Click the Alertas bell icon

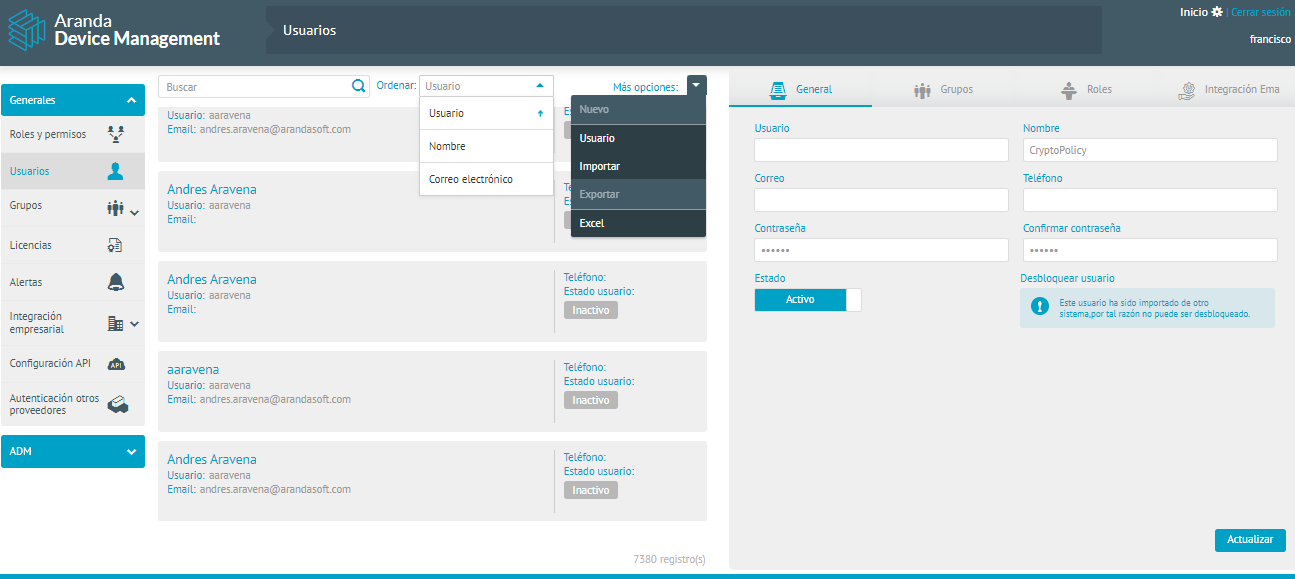tap(115, 282)
